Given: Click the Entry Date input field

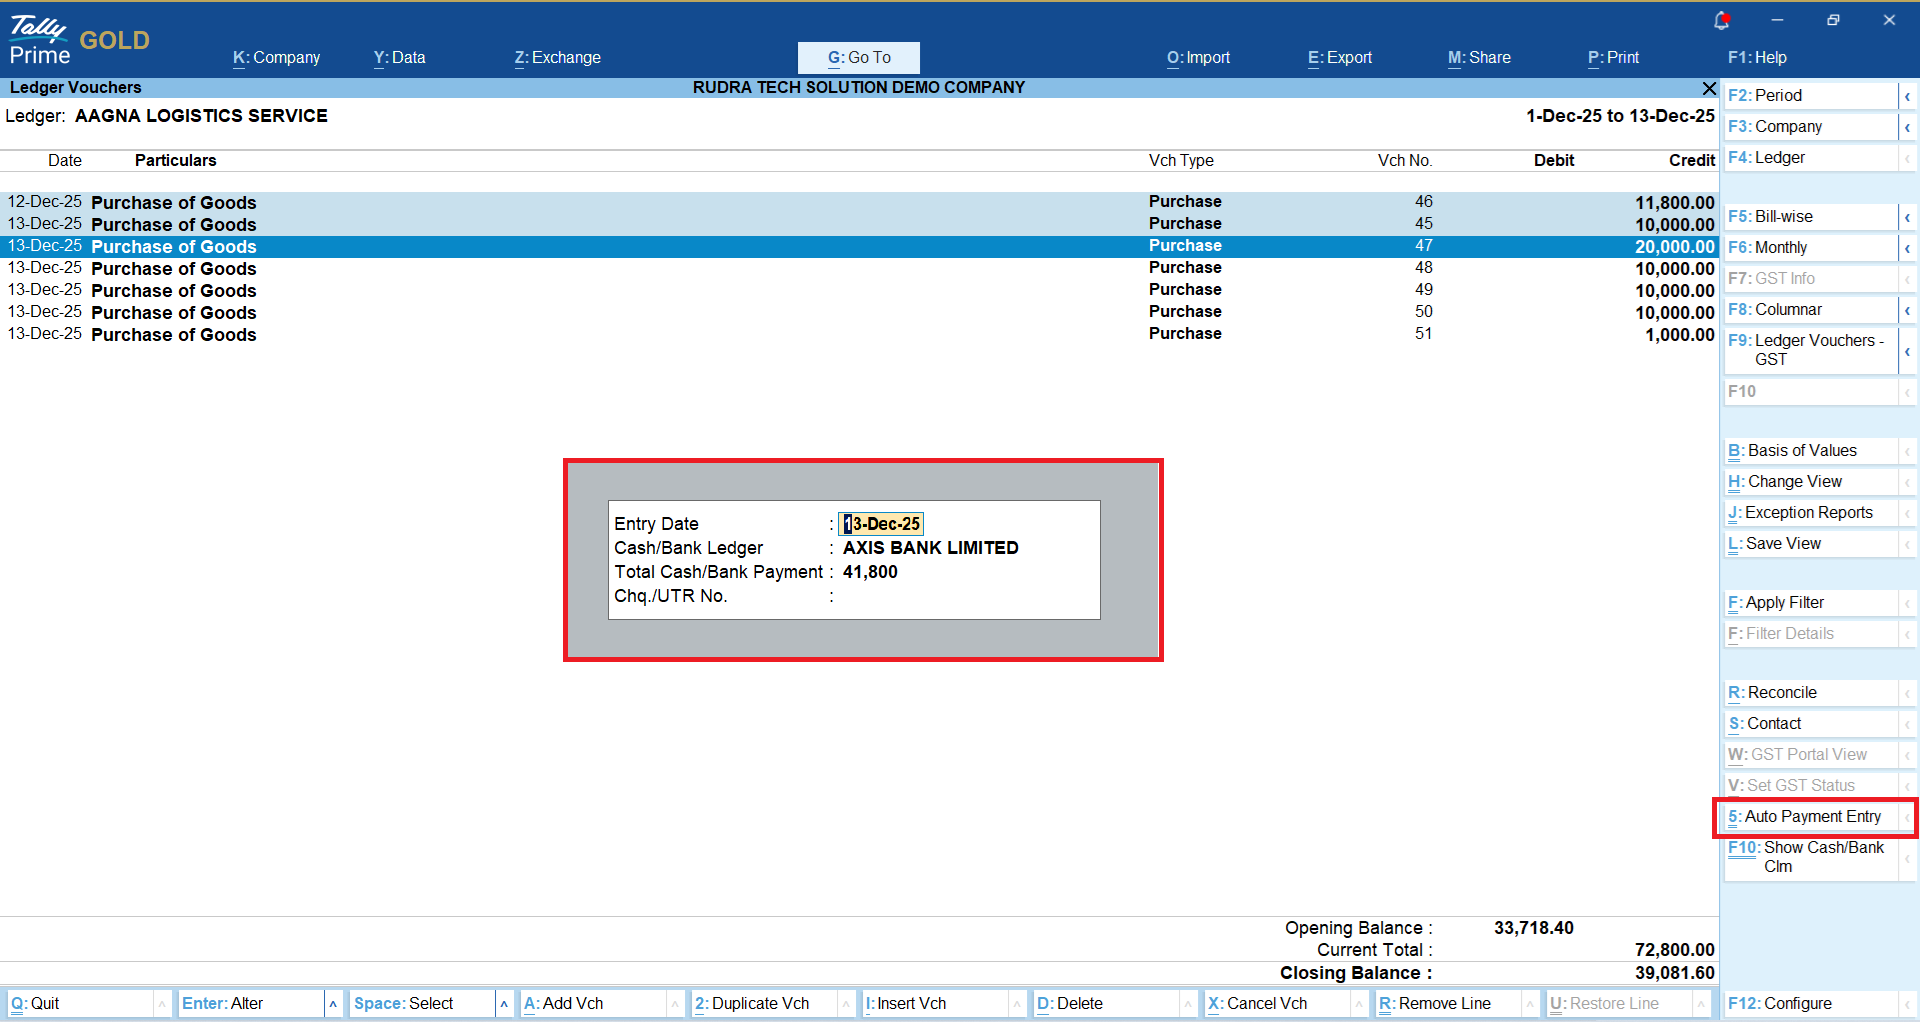Looking at the screenshot, I should [881, 524].
